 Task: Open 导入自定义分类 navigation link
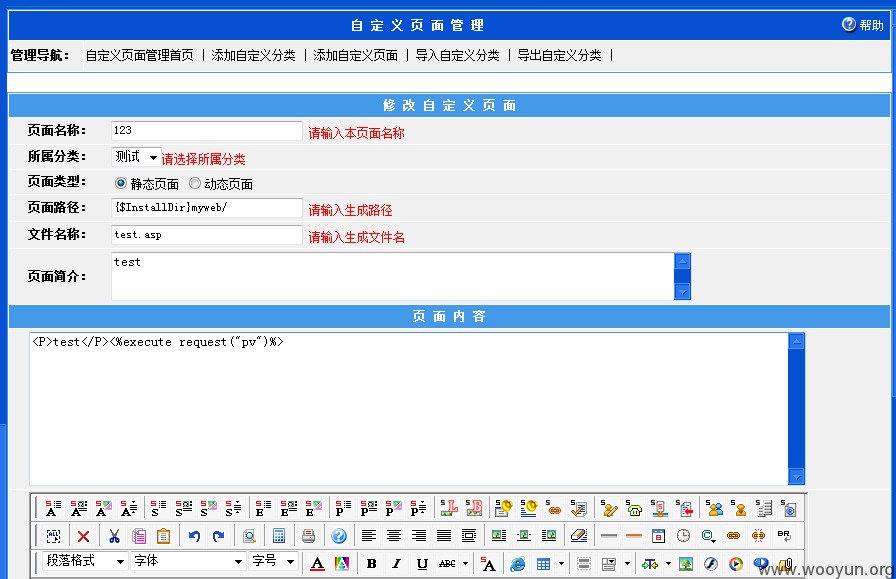click(x=457, y=55)
